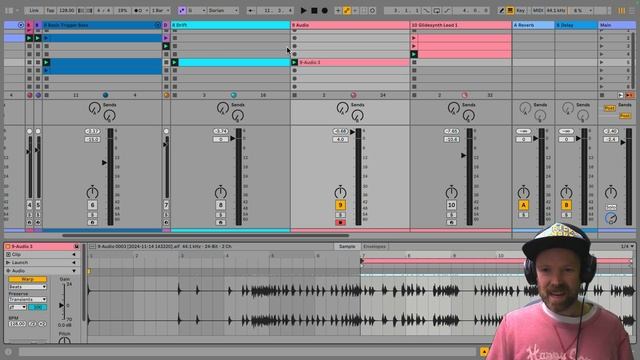Select the Main track header

coord(616,25)
